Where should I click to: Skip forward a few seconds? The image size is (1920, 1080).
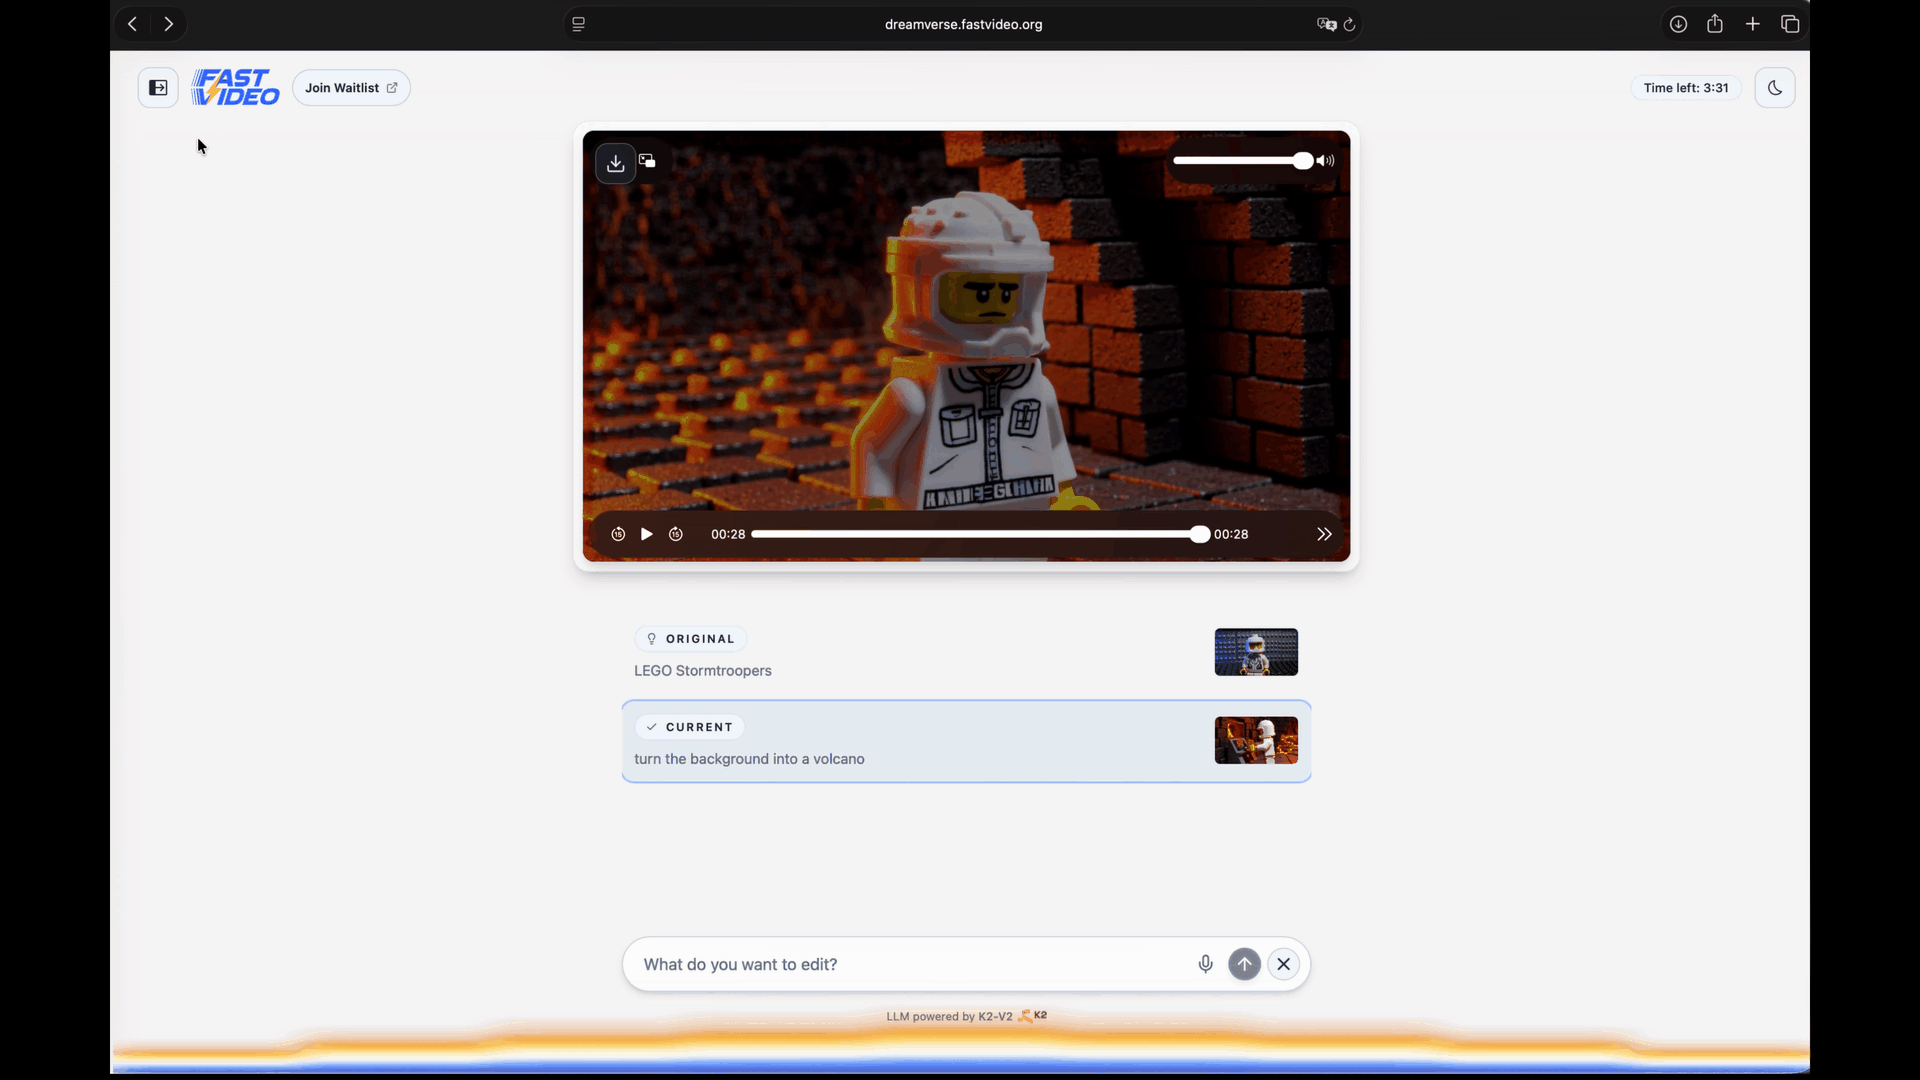click(676, 535)
